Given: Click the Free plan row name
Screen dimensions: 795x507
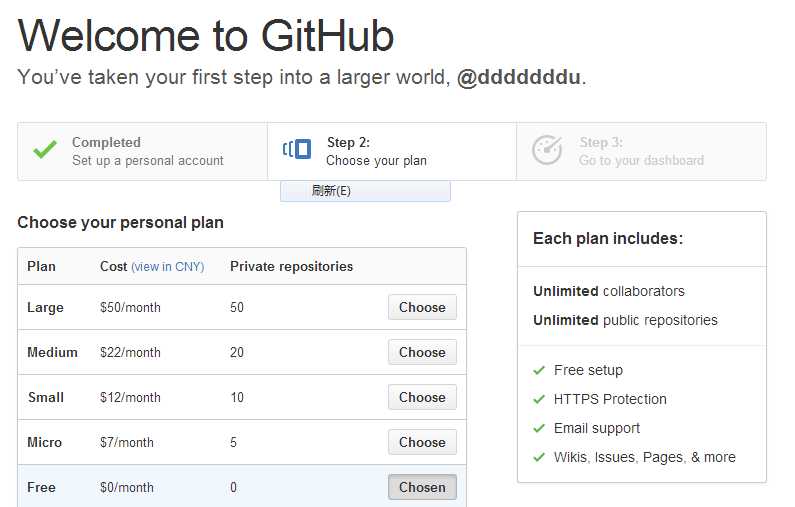Looking at the screenshot, I should click(41, 487).
